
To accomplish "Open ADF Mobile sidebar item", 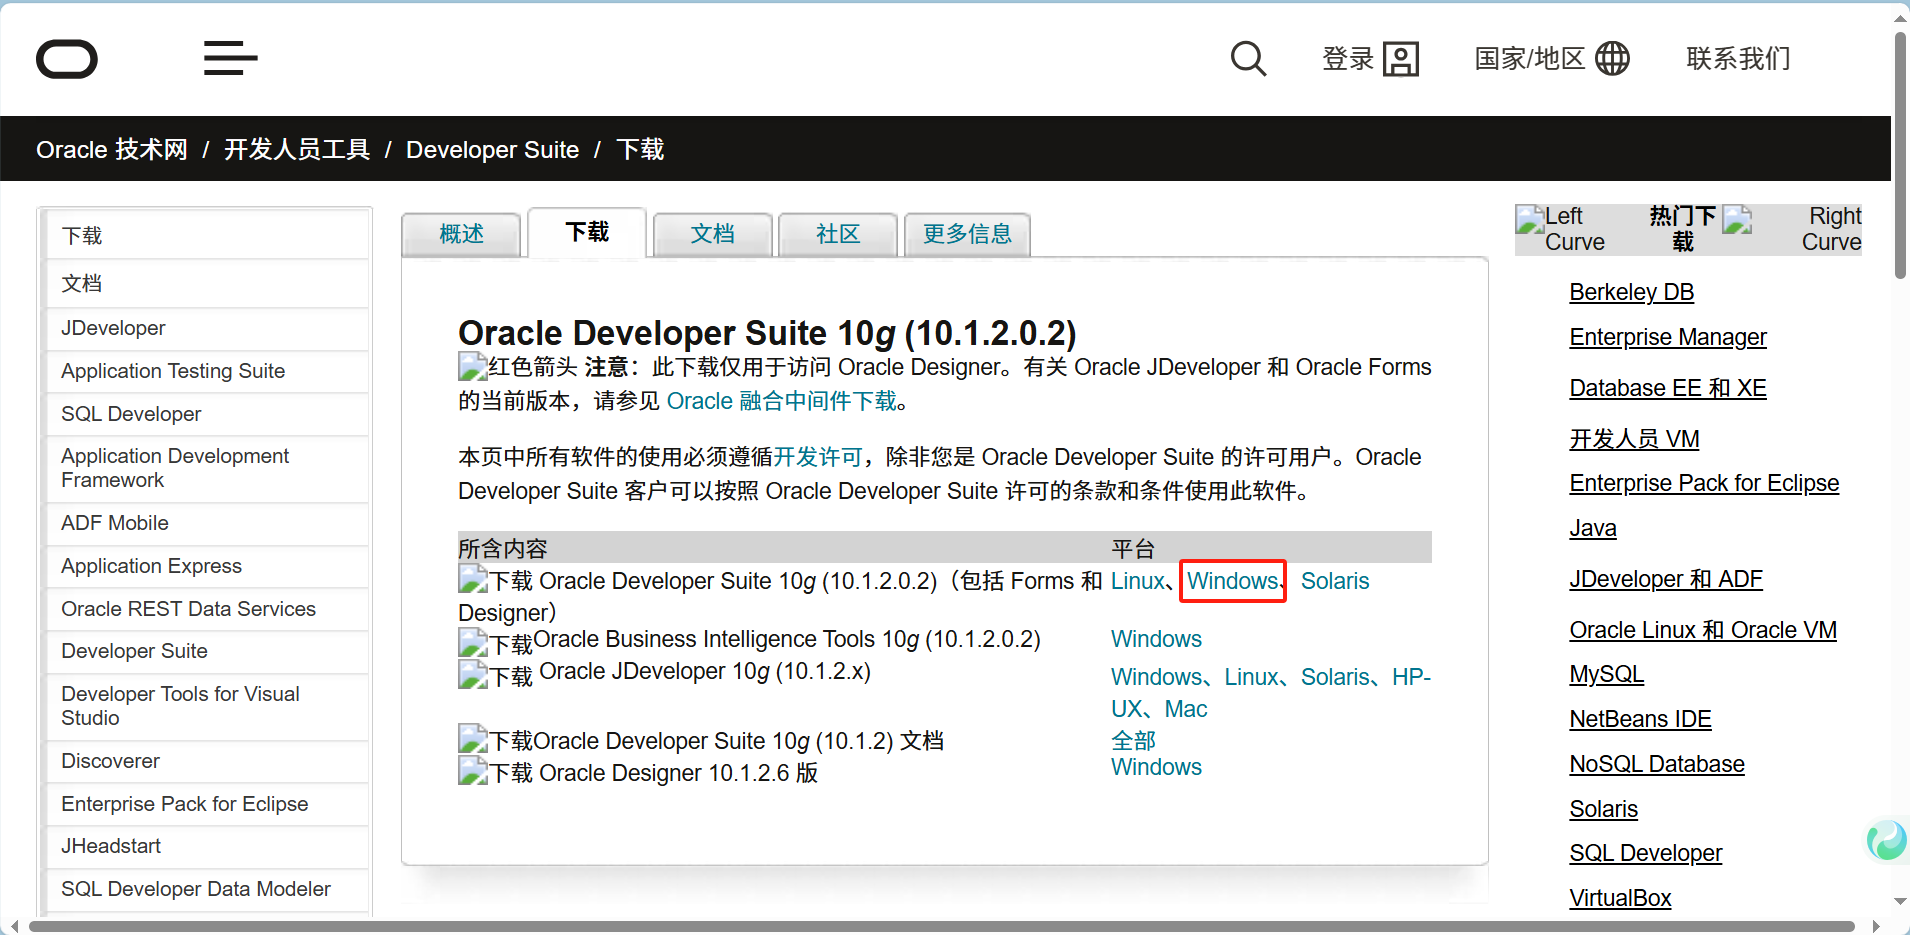I will point(207,523).
